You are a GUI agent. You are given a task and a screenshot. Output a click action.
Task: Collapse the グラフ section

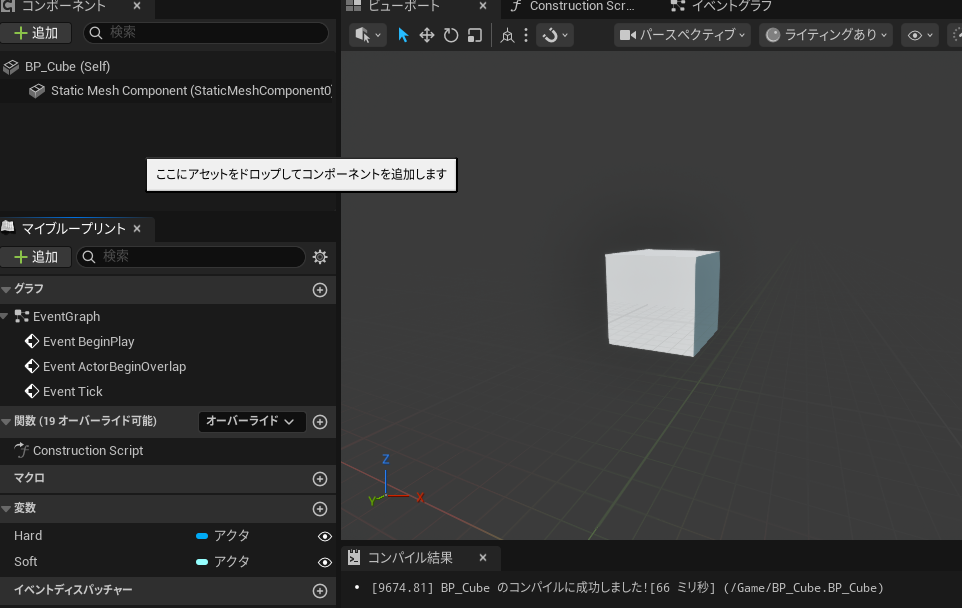[x=7, y=288]
